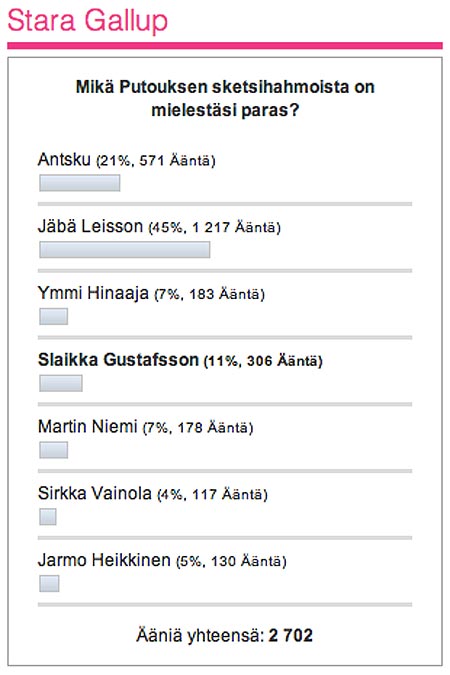Select the bold Slaikka Gustafsson option
The image size is (450, 675).
click(x=180, y=360)
